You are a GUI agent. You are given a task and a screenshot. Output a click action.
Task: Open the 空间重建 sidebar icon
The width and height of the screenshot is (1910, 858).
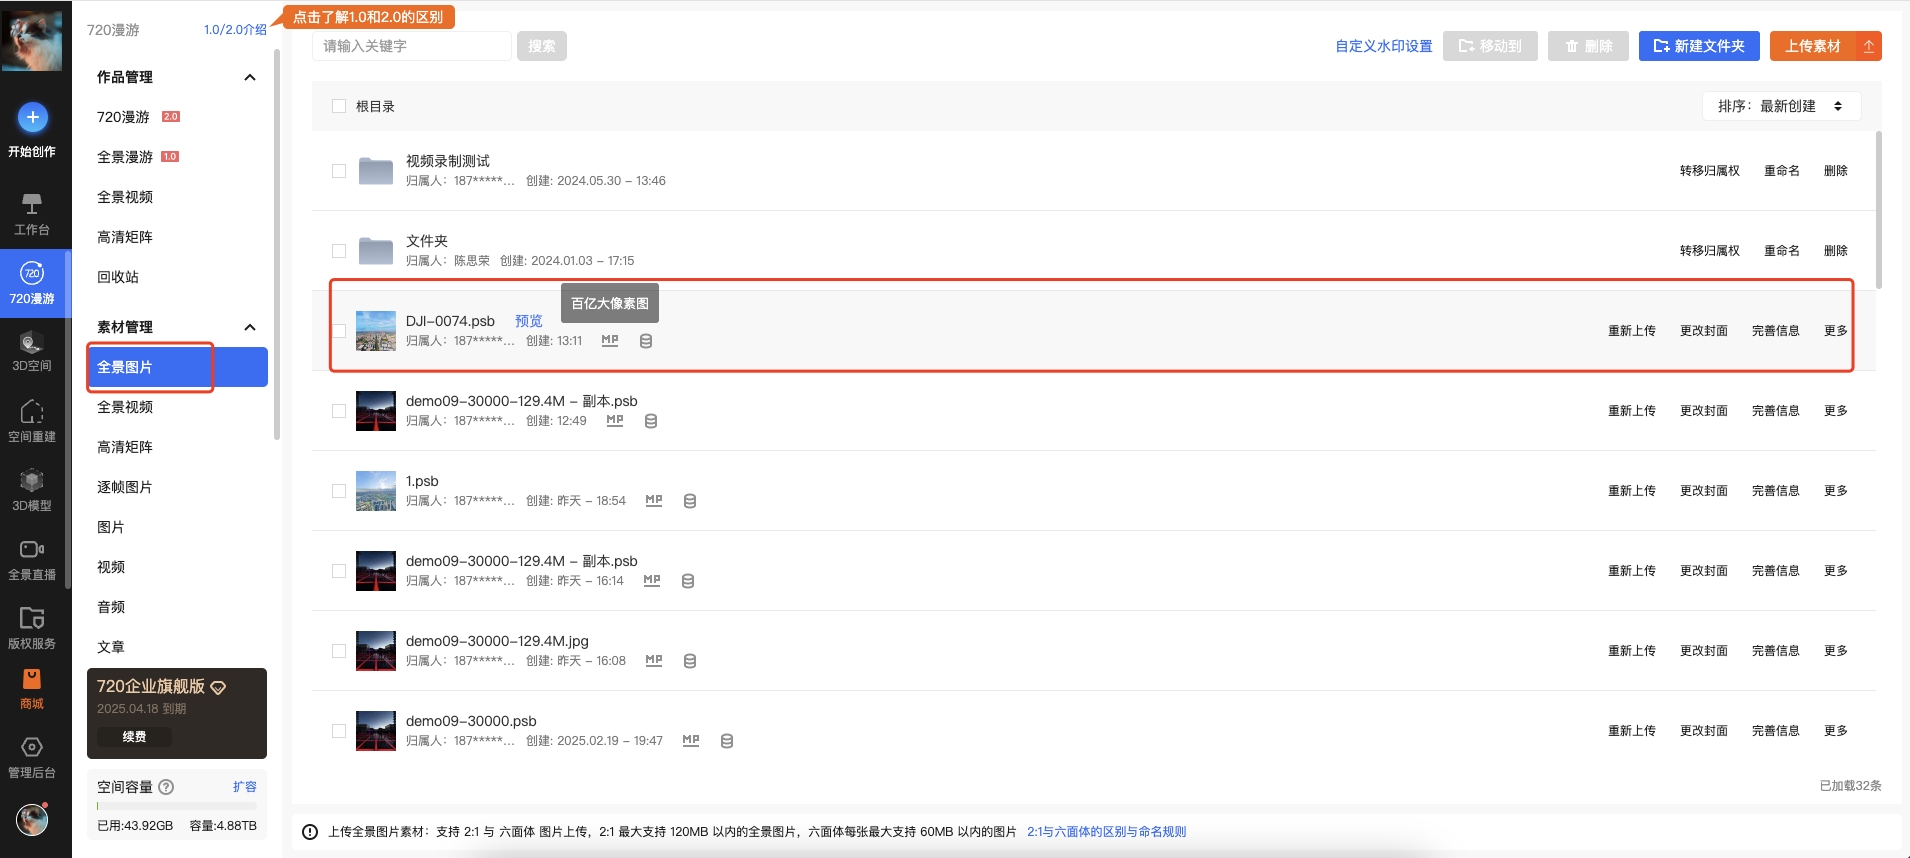(x=32, y=412)
